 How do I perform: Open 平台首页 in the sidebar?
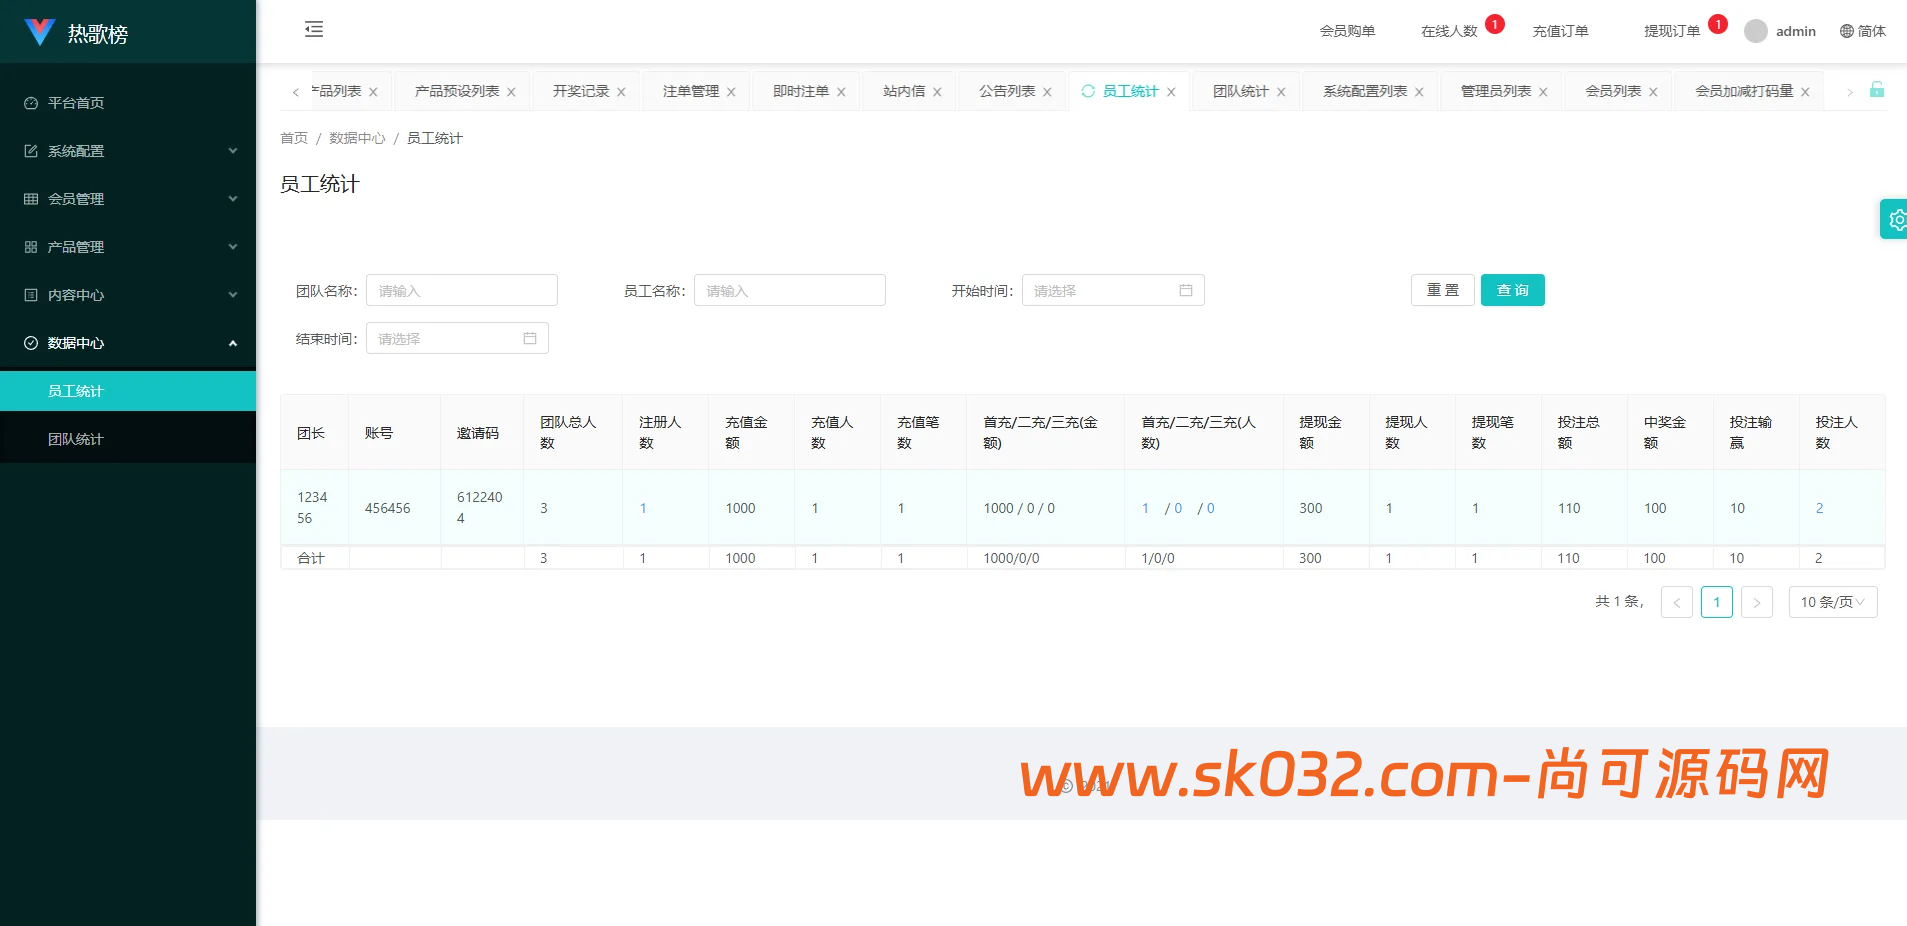[128, 103]
